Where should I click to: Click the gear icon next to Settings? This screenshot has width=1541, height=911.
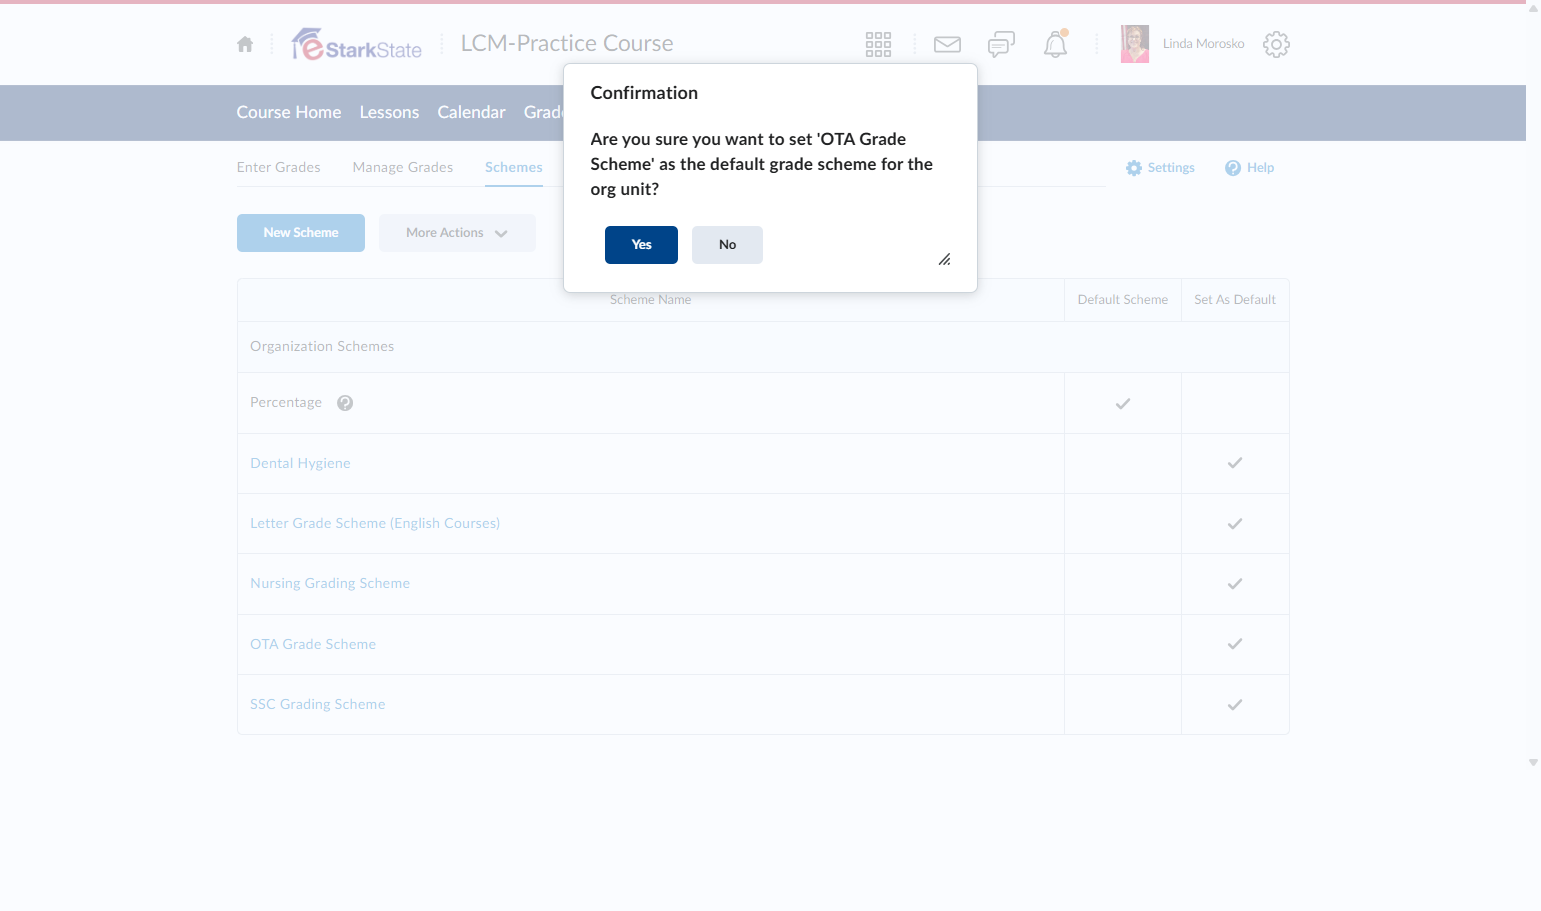(x=1134, y=168)
